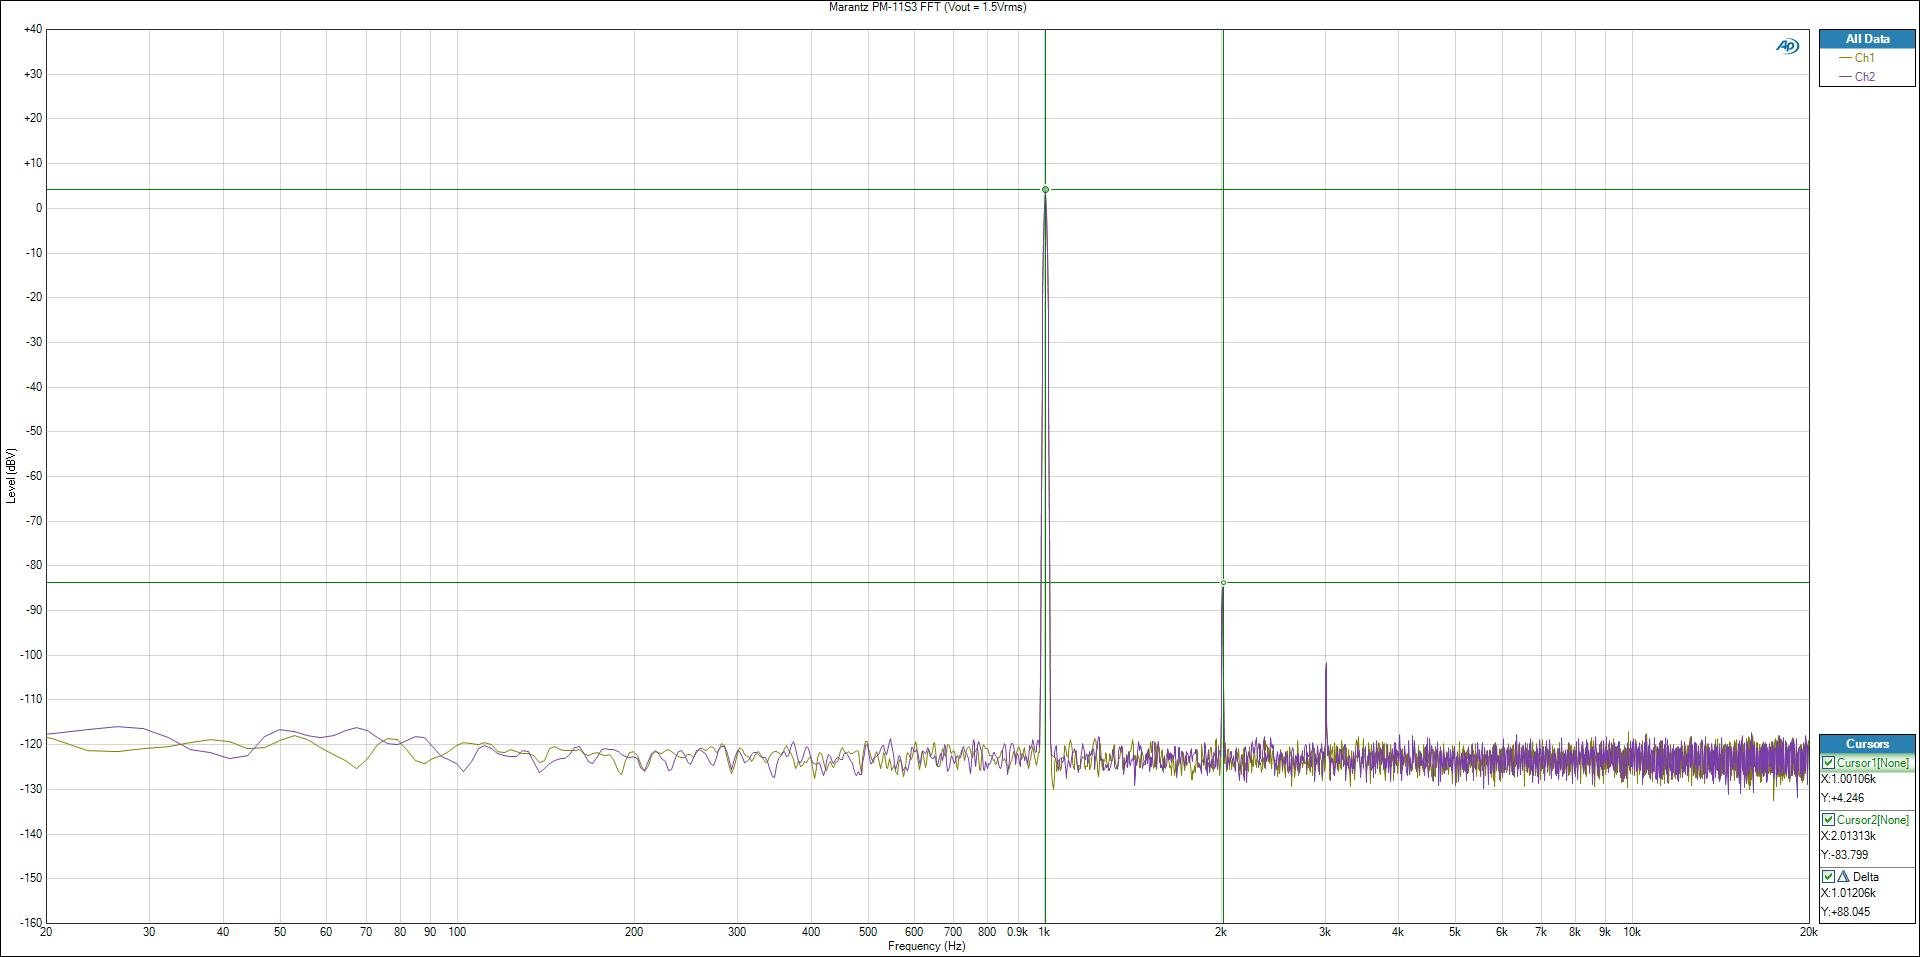Screen dimensions: 1920x957
Task: Click the Ch2 legend line sample
Action: (1845, 77)
